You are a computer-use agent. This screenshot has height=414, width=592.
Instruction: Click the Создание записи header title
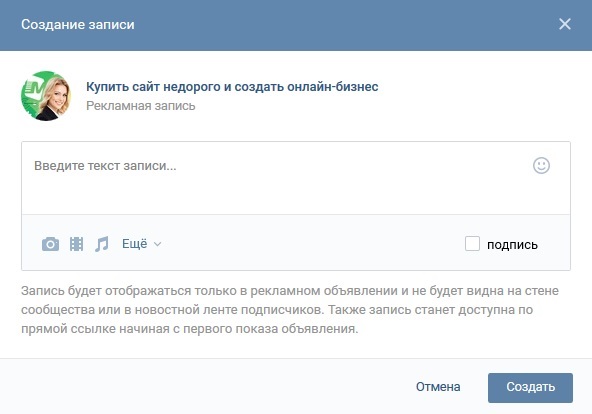(78, 25)
